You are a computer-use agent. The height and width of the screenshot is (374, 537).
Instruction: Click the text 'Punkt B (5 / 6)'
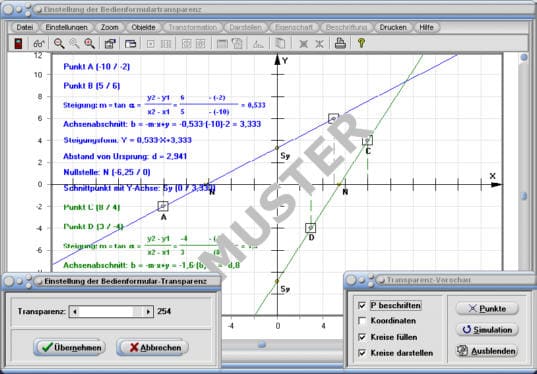coord(92,86)
